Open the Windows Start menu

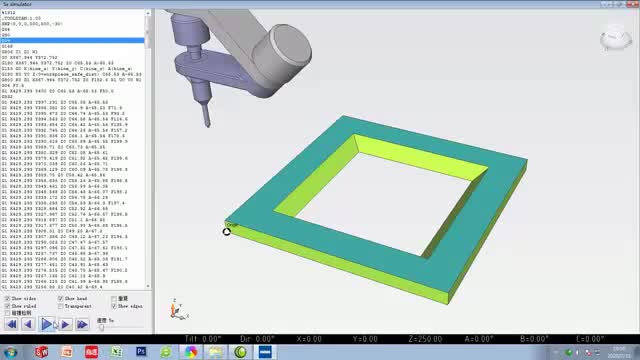[10, 352]
